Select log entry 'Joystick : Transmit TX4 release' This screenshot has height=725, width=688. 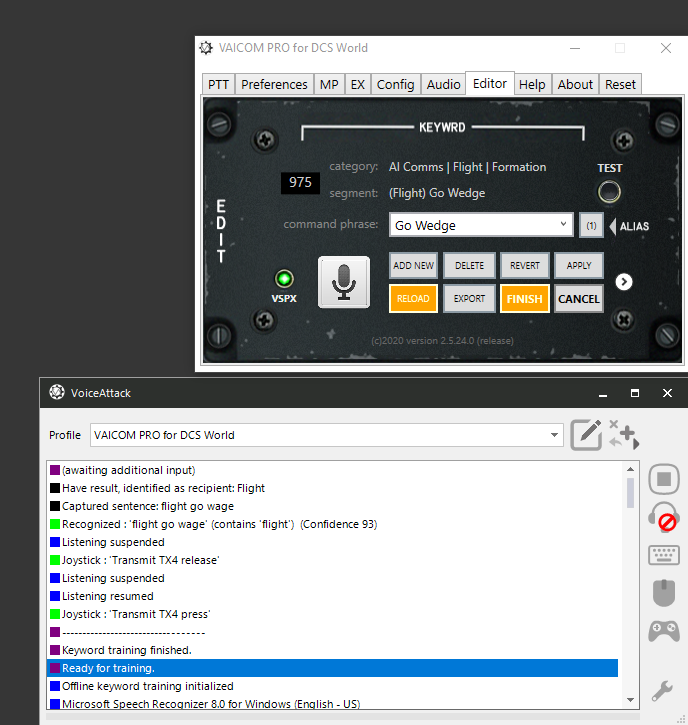(332, 560)
